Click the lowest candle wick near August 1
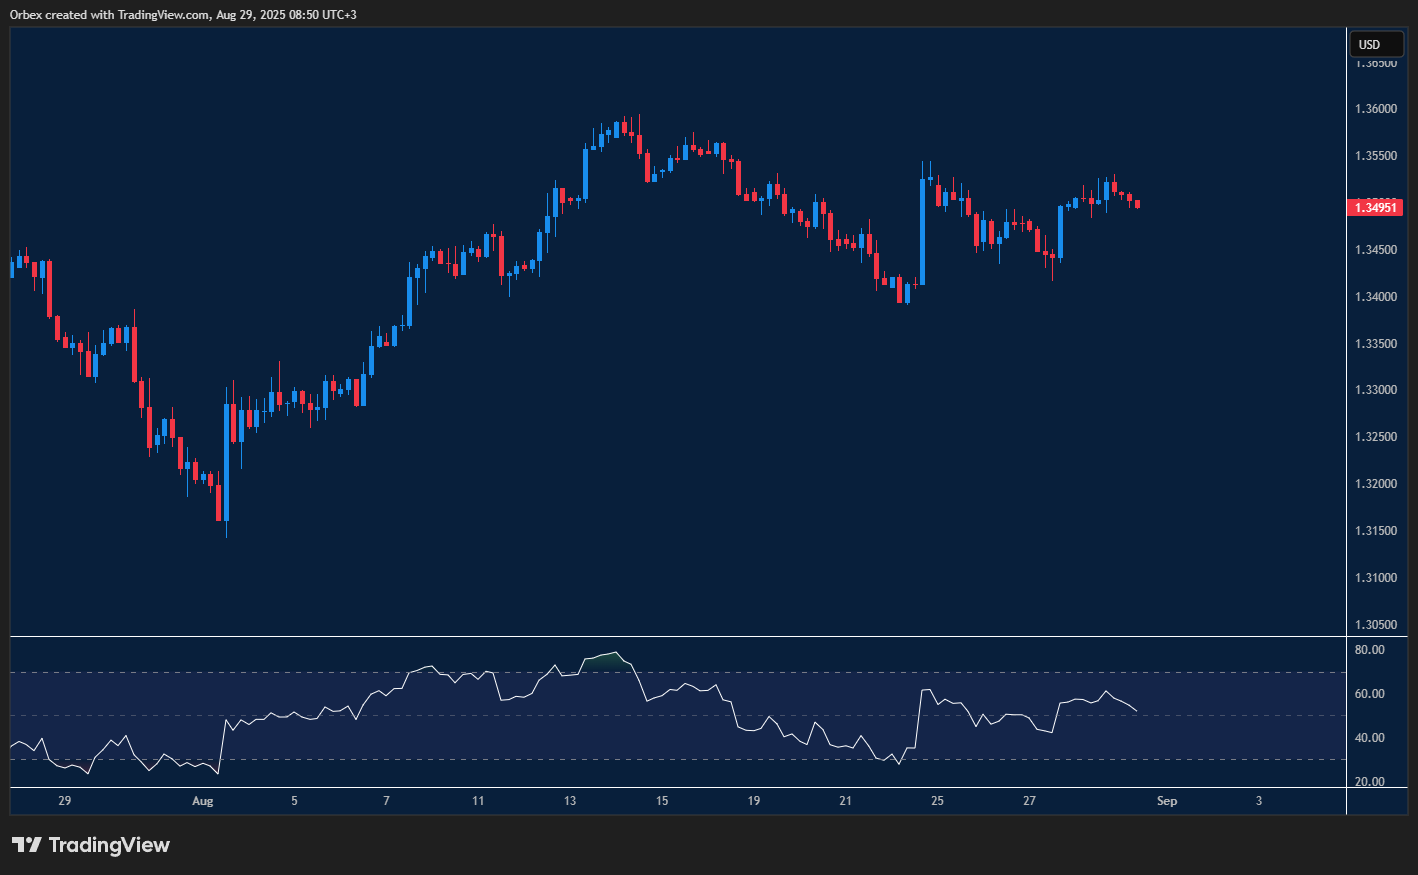The width and height of the screenshot is (1418, 875). (x=226, y=530)
